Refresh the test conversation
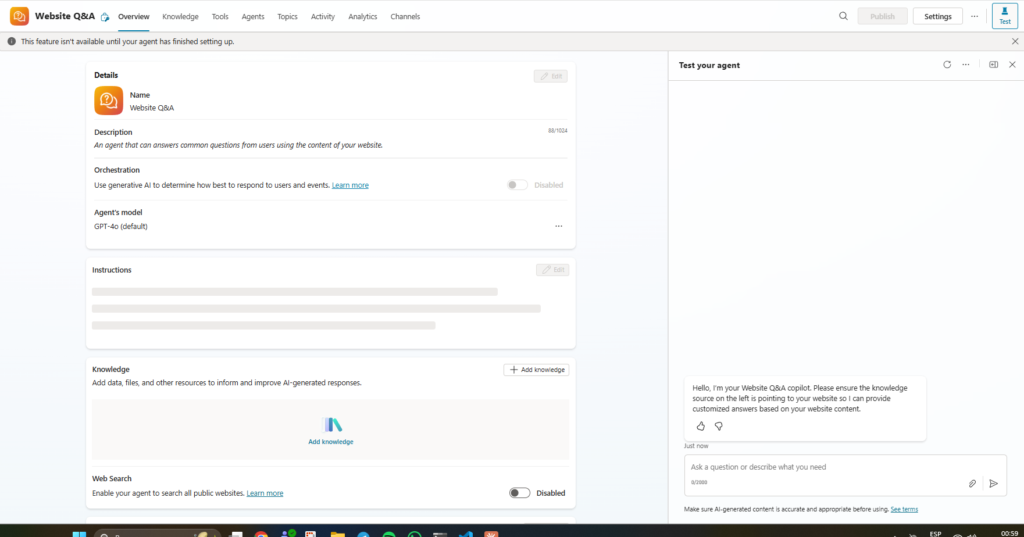Viewport: 1024px width, 537px height. point(947,65)
